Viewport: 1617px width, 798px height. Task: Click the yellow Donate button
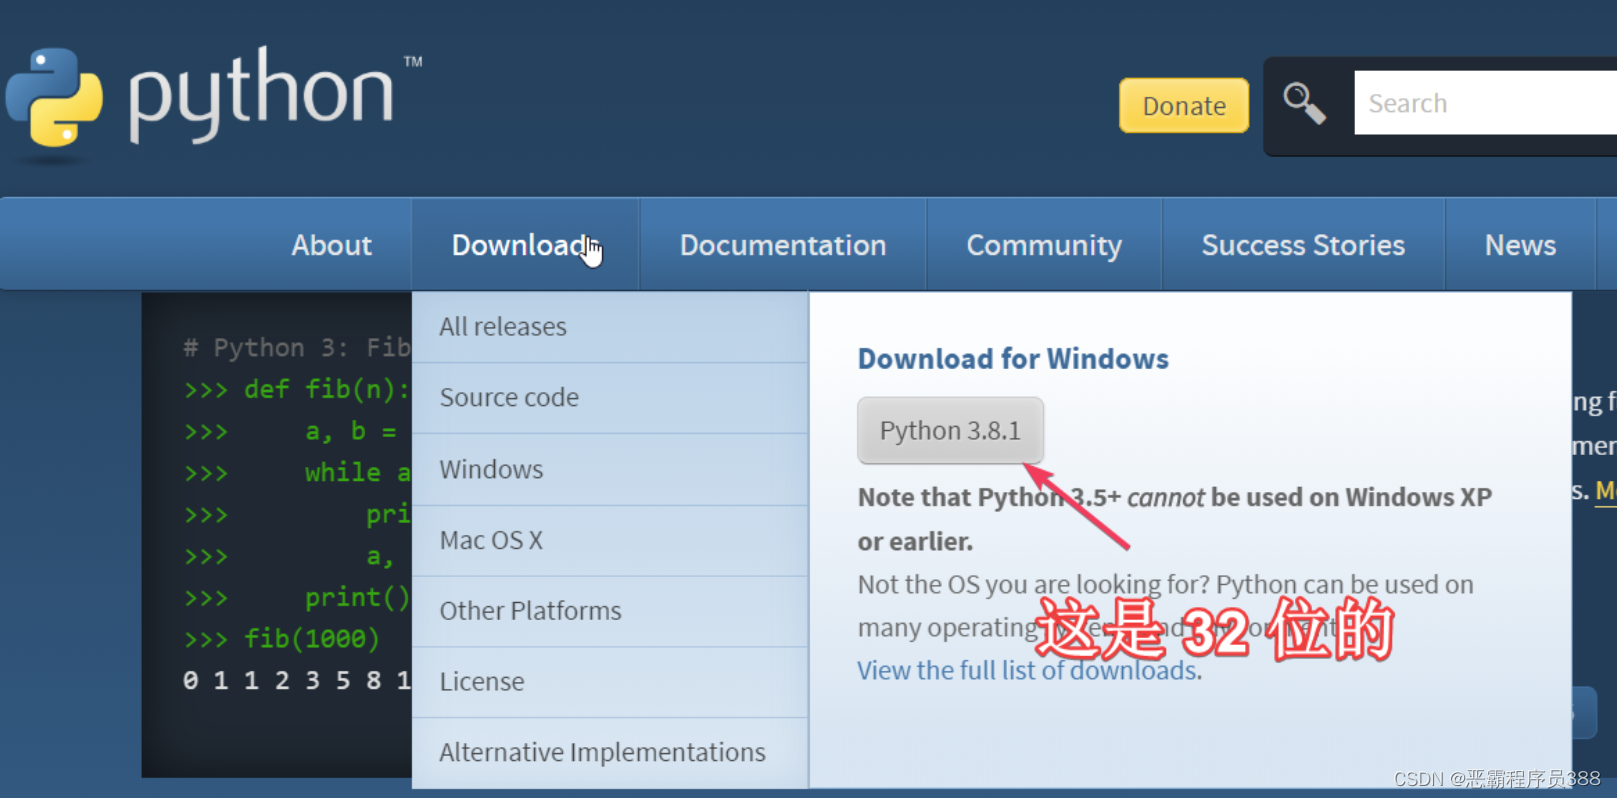pyautogui.click(x=1184, y=106)
